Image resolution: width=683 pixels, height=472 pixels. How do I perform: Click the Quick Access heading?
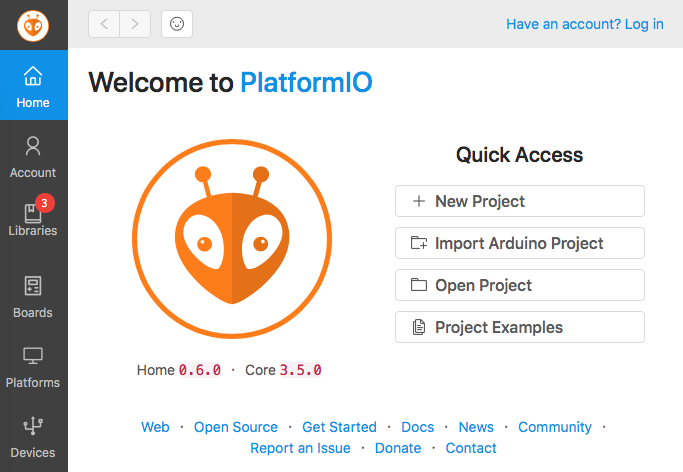click(520, 155)
